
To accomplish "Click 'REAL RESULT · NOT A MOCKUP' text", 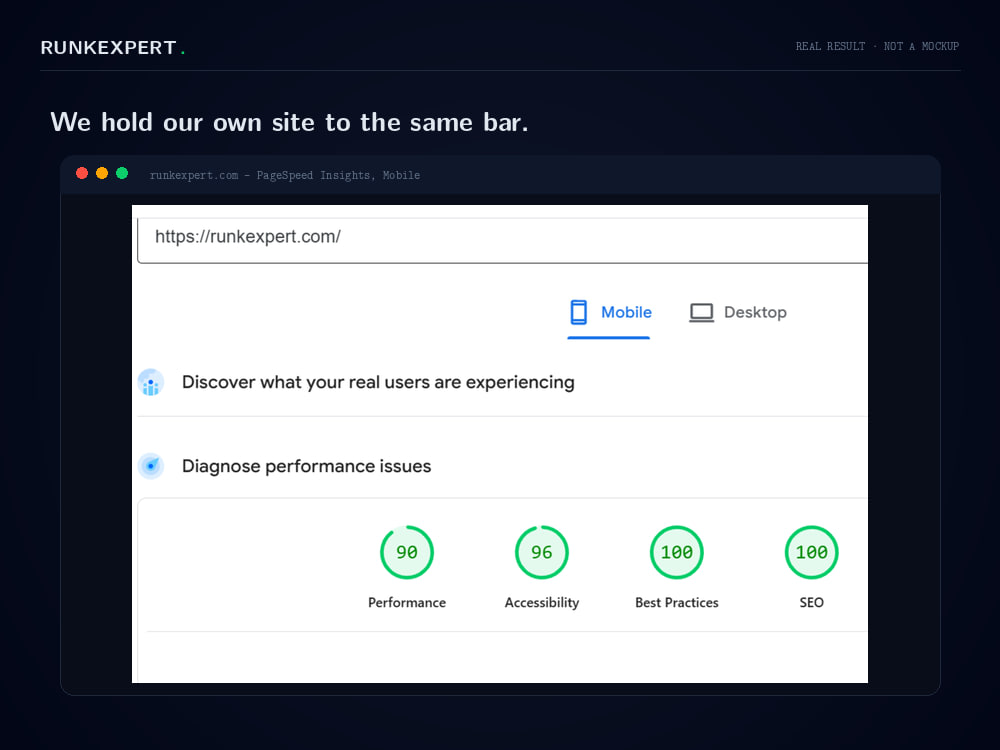I will [878, 46].
